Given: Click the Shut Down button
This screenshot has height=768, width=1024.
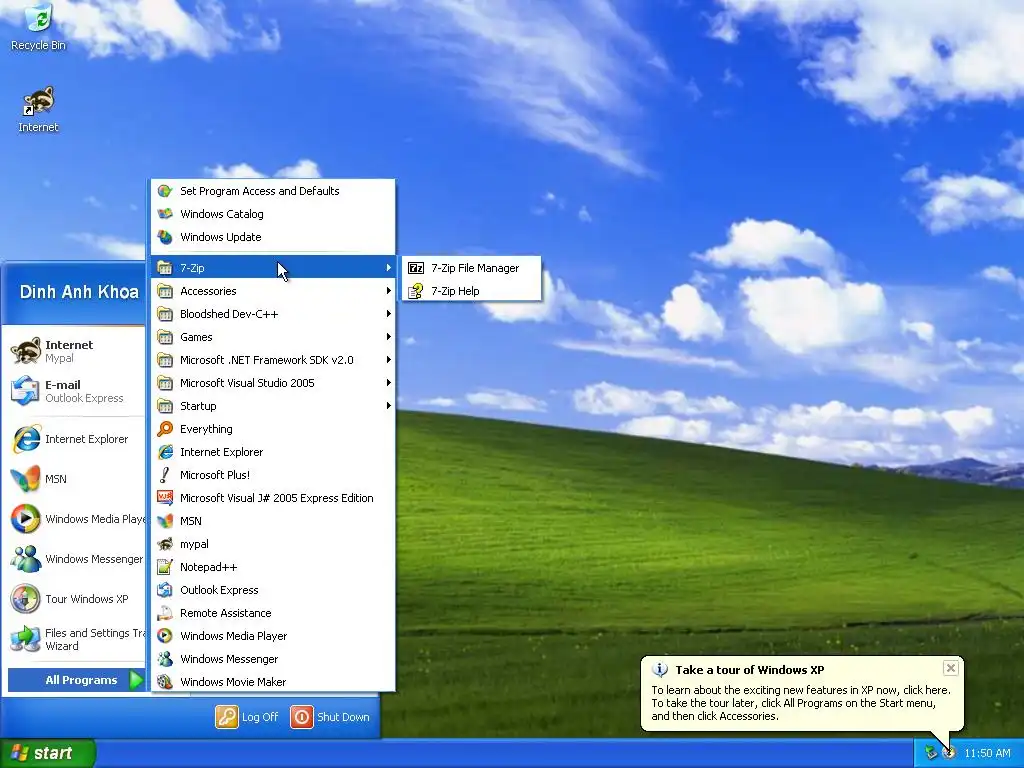Looking at the screenshot, I should (330, 717).
